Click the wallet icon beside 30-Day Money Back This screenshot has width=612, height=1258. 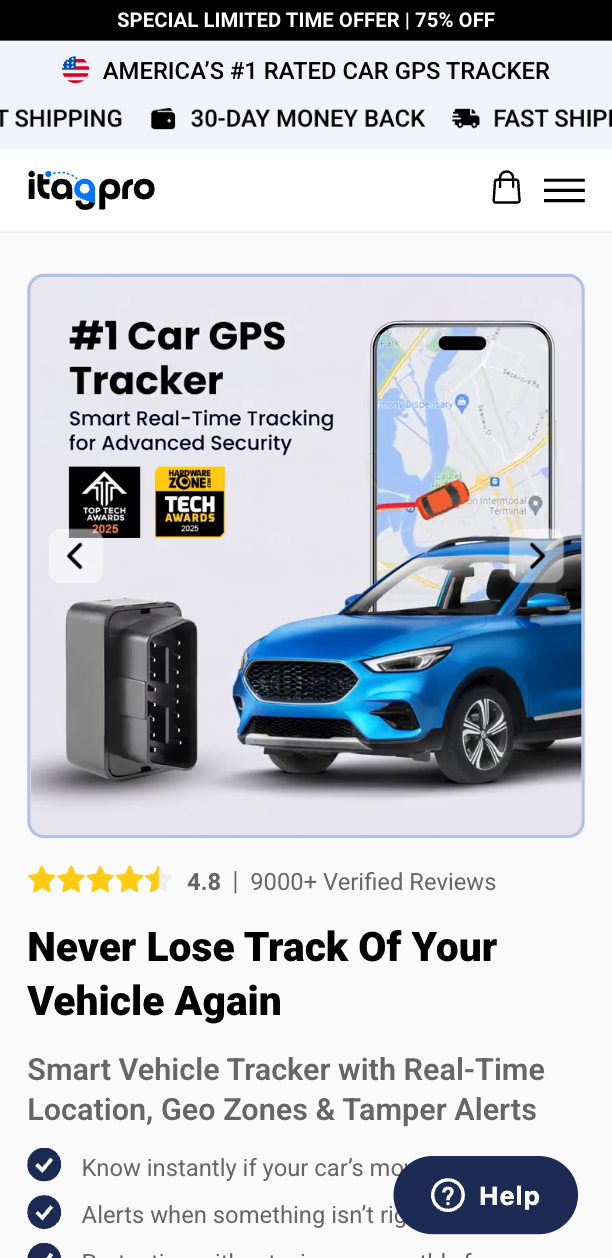[x=163, y=119]
